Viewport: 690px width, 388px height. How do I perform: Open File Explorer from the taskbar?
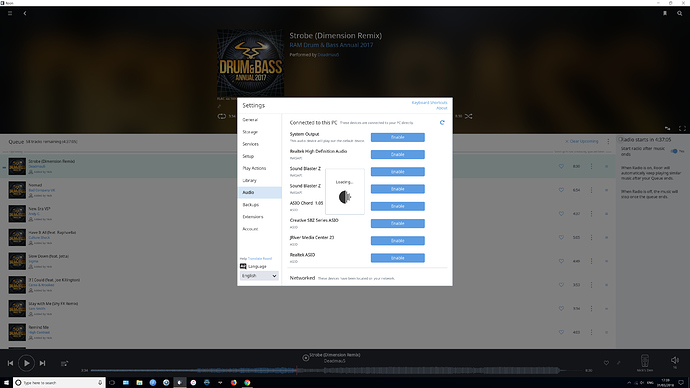tap(139, 383)
